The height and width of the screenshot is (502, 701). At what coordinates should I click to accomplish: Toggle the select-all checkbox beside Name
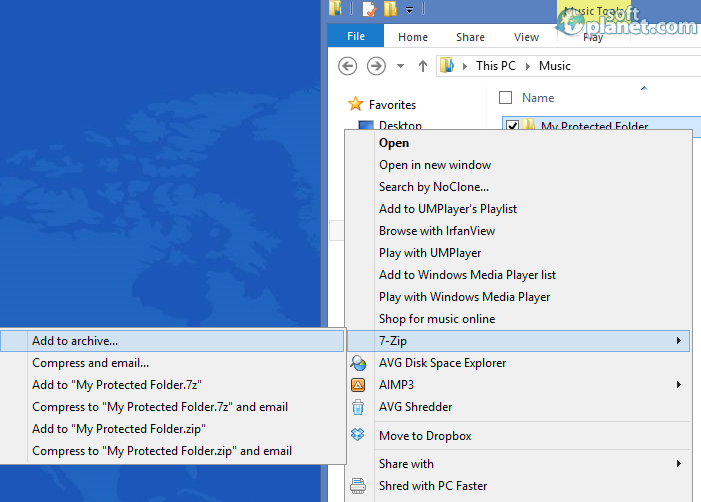click(x=505, y=97)
